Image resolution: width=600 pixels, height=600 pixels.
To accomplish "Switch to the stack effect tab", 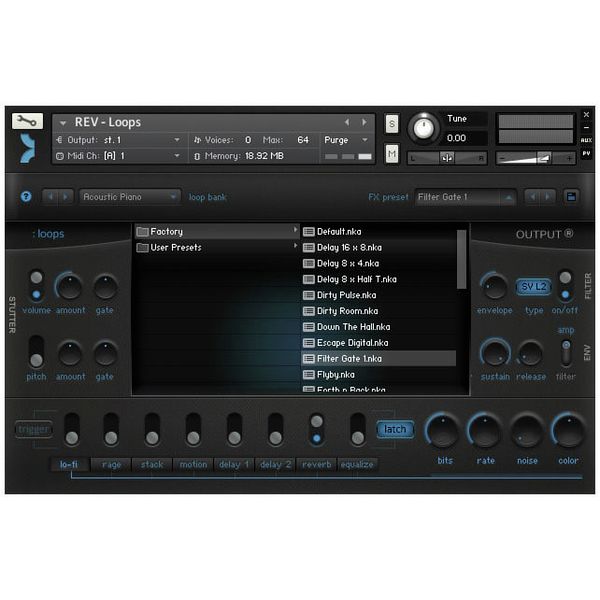I will 152,465.
